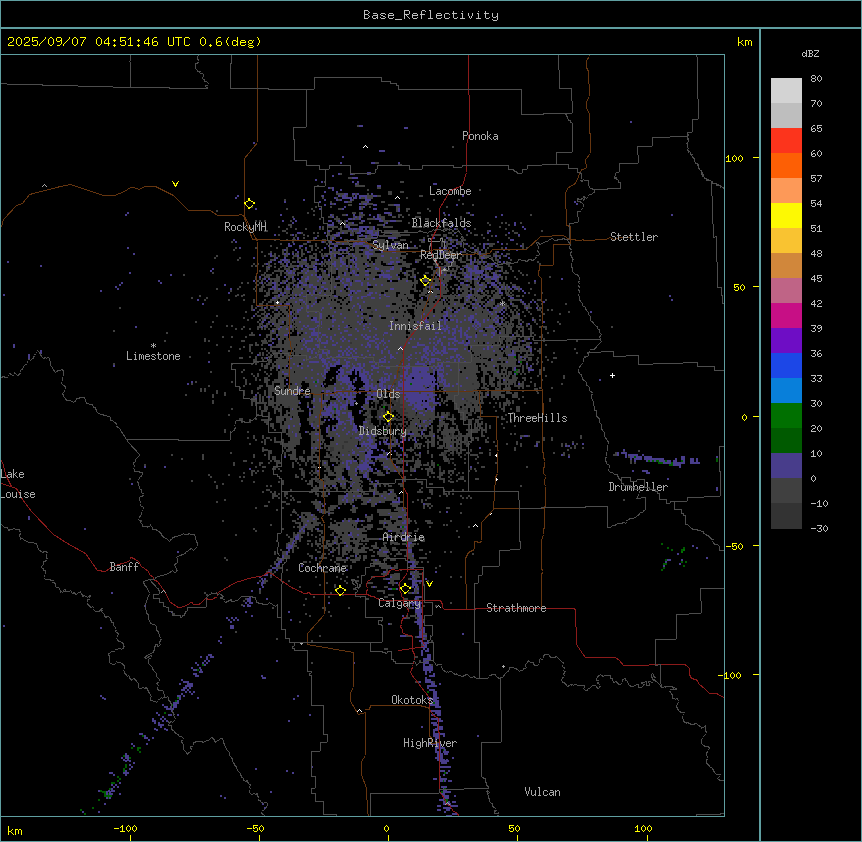
Task: Select the violet 36-39 dBZ legend swatch
Action: (x=786, y=341)
